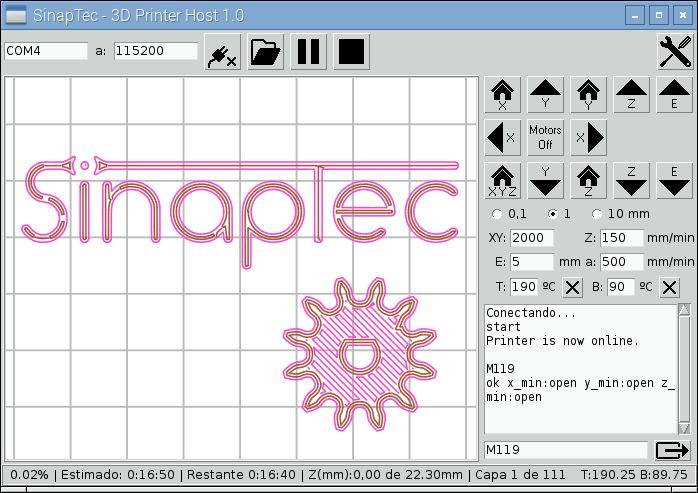
Task: Open a G-code file with folder icon
Action: (265, 52)
